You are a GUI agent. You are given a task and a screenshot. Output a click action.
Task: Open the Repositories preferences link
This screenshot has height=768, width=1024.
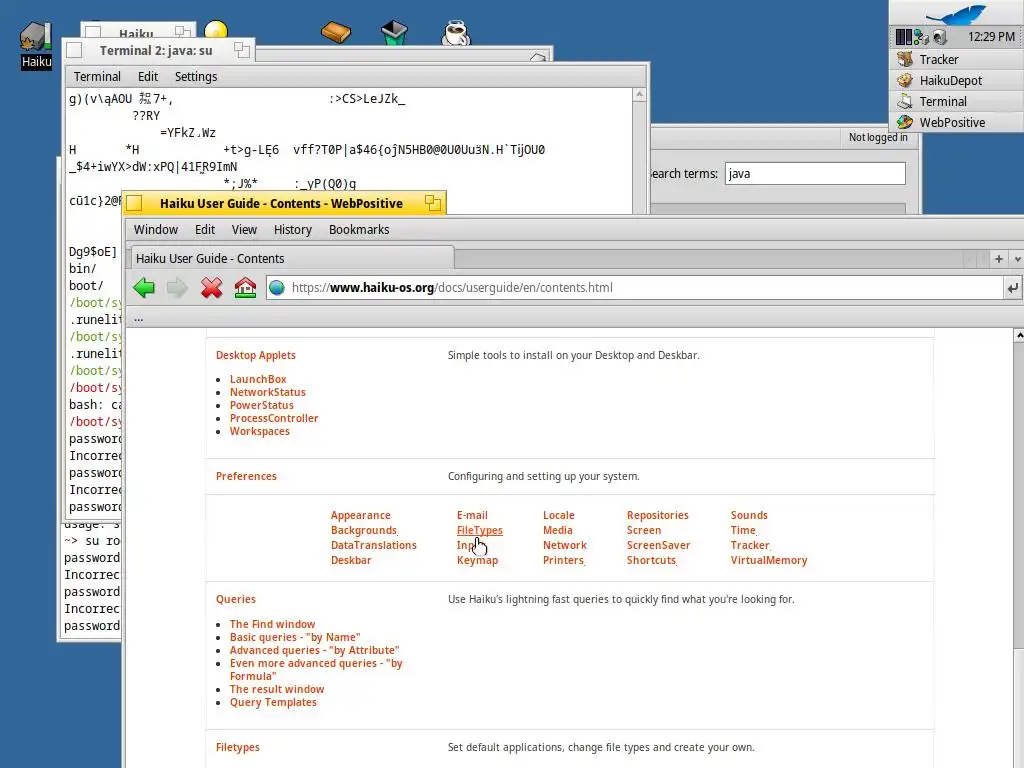[658, 515]
